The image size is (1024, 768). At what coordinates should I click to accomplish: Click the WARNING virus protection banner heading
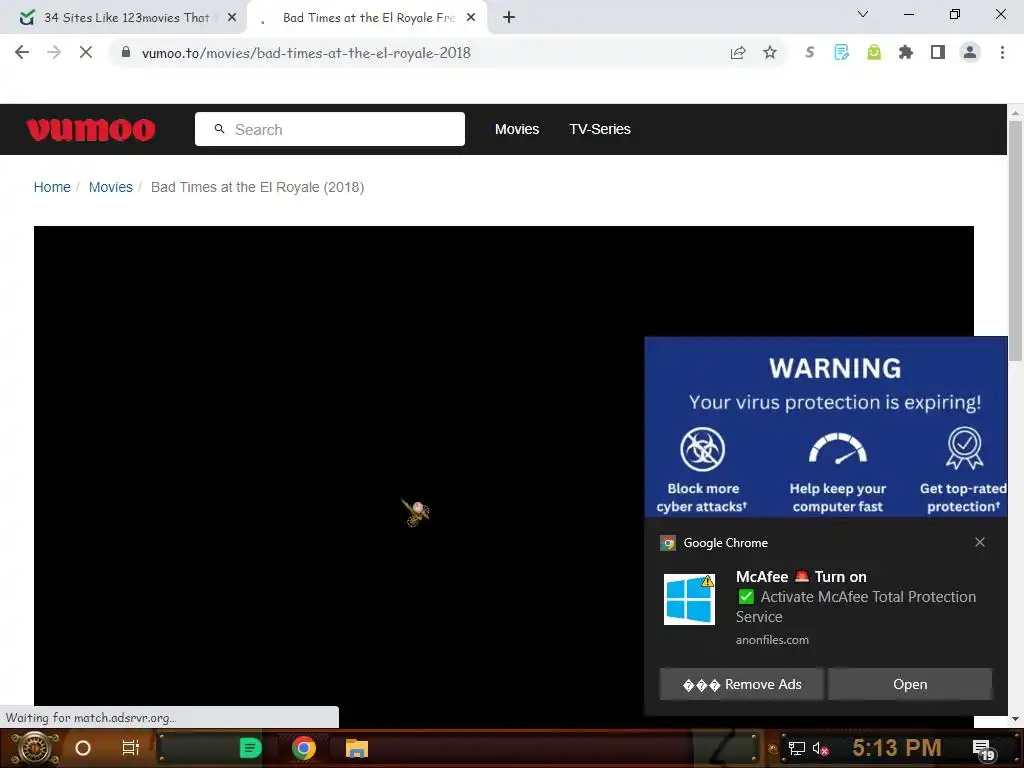(x=835, y=369)
